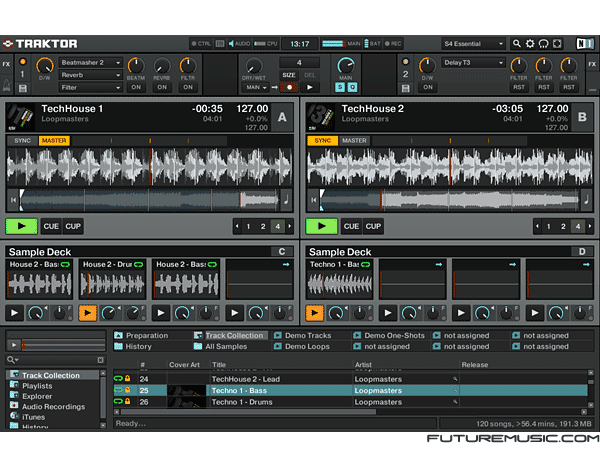Click the loop icon on House 2 - Drum sample
This screenshot has width=600, height=470.
coord(139,264)
